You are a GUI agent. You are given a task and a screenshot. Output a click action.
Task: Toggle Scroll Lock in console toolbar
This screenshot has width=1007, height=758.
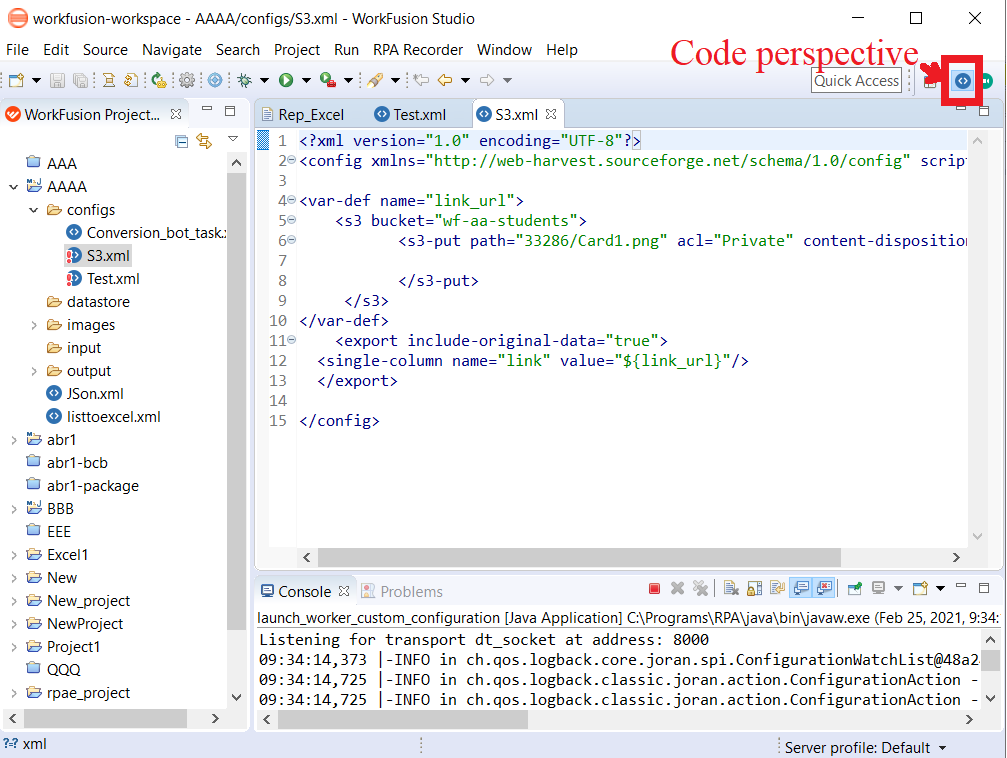755,588
